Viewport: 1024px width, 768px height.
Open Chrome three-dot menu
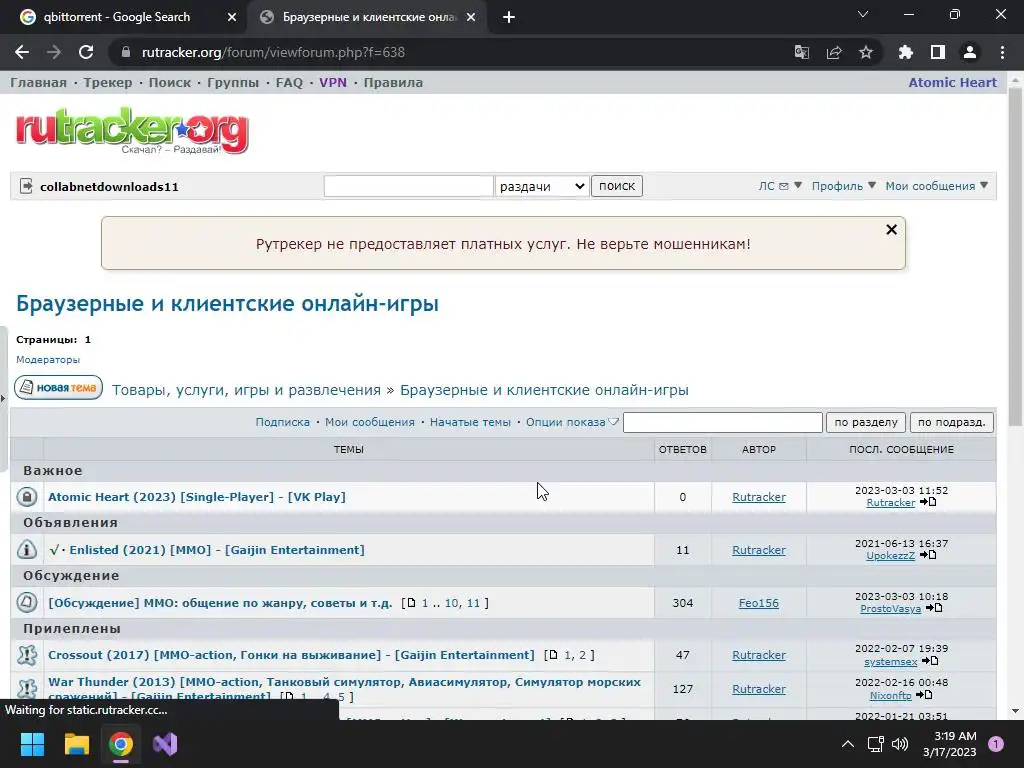click(1002, 52)
